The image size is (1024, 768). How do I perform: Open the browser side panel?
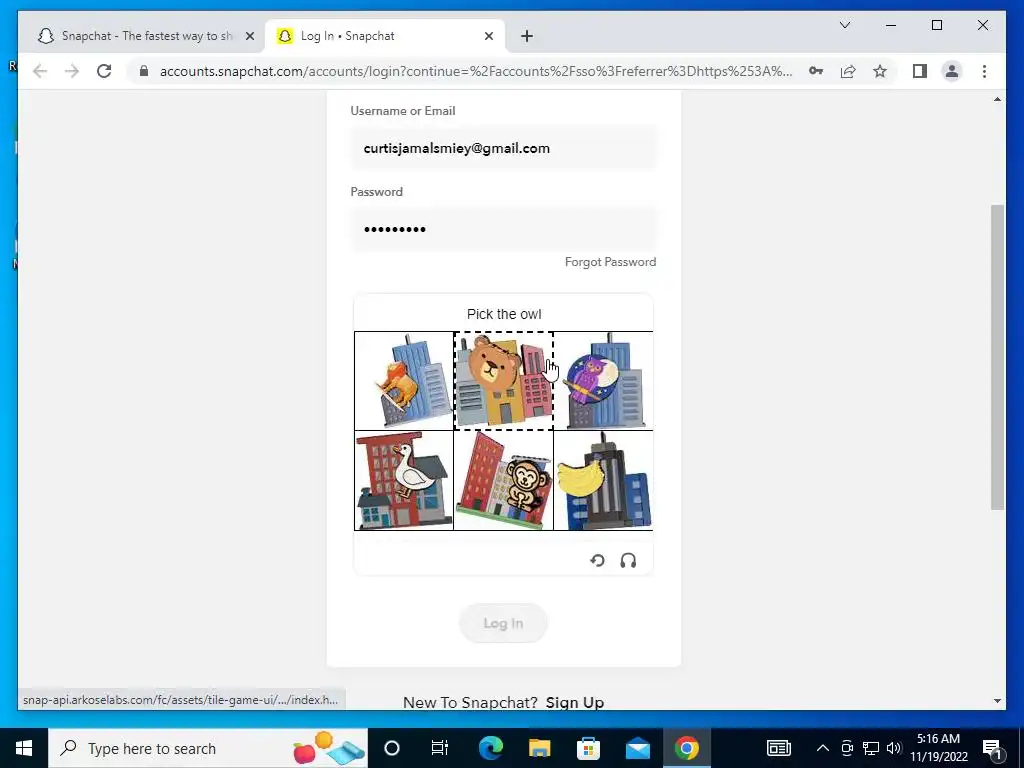(x=920, y=71)
